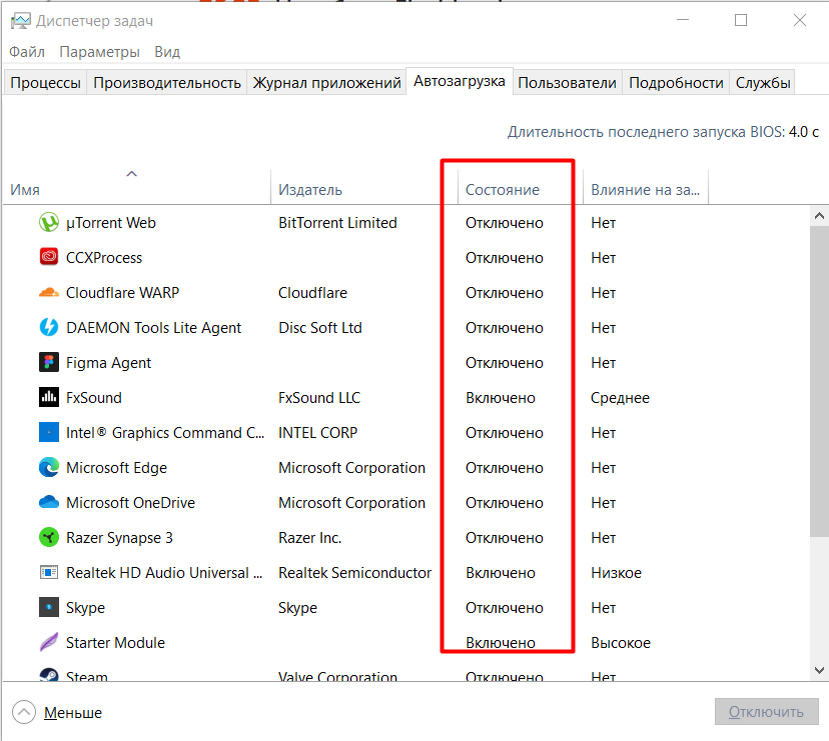829x741 pixels.
Task: Click the Среднее impact value for FxSound
Action: (620, 398)
